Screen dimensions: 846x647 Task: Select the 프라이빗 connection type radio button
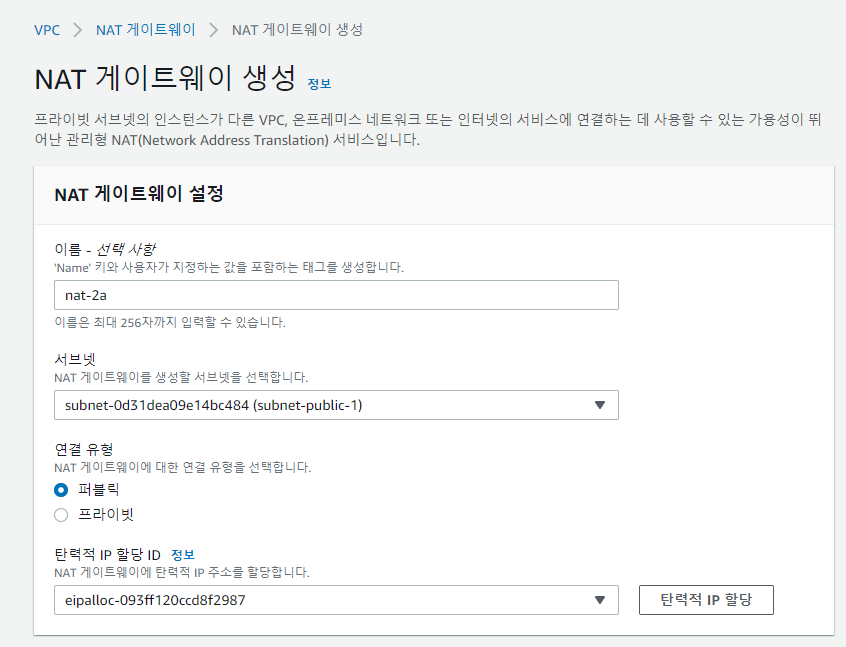tap(61, 515)
